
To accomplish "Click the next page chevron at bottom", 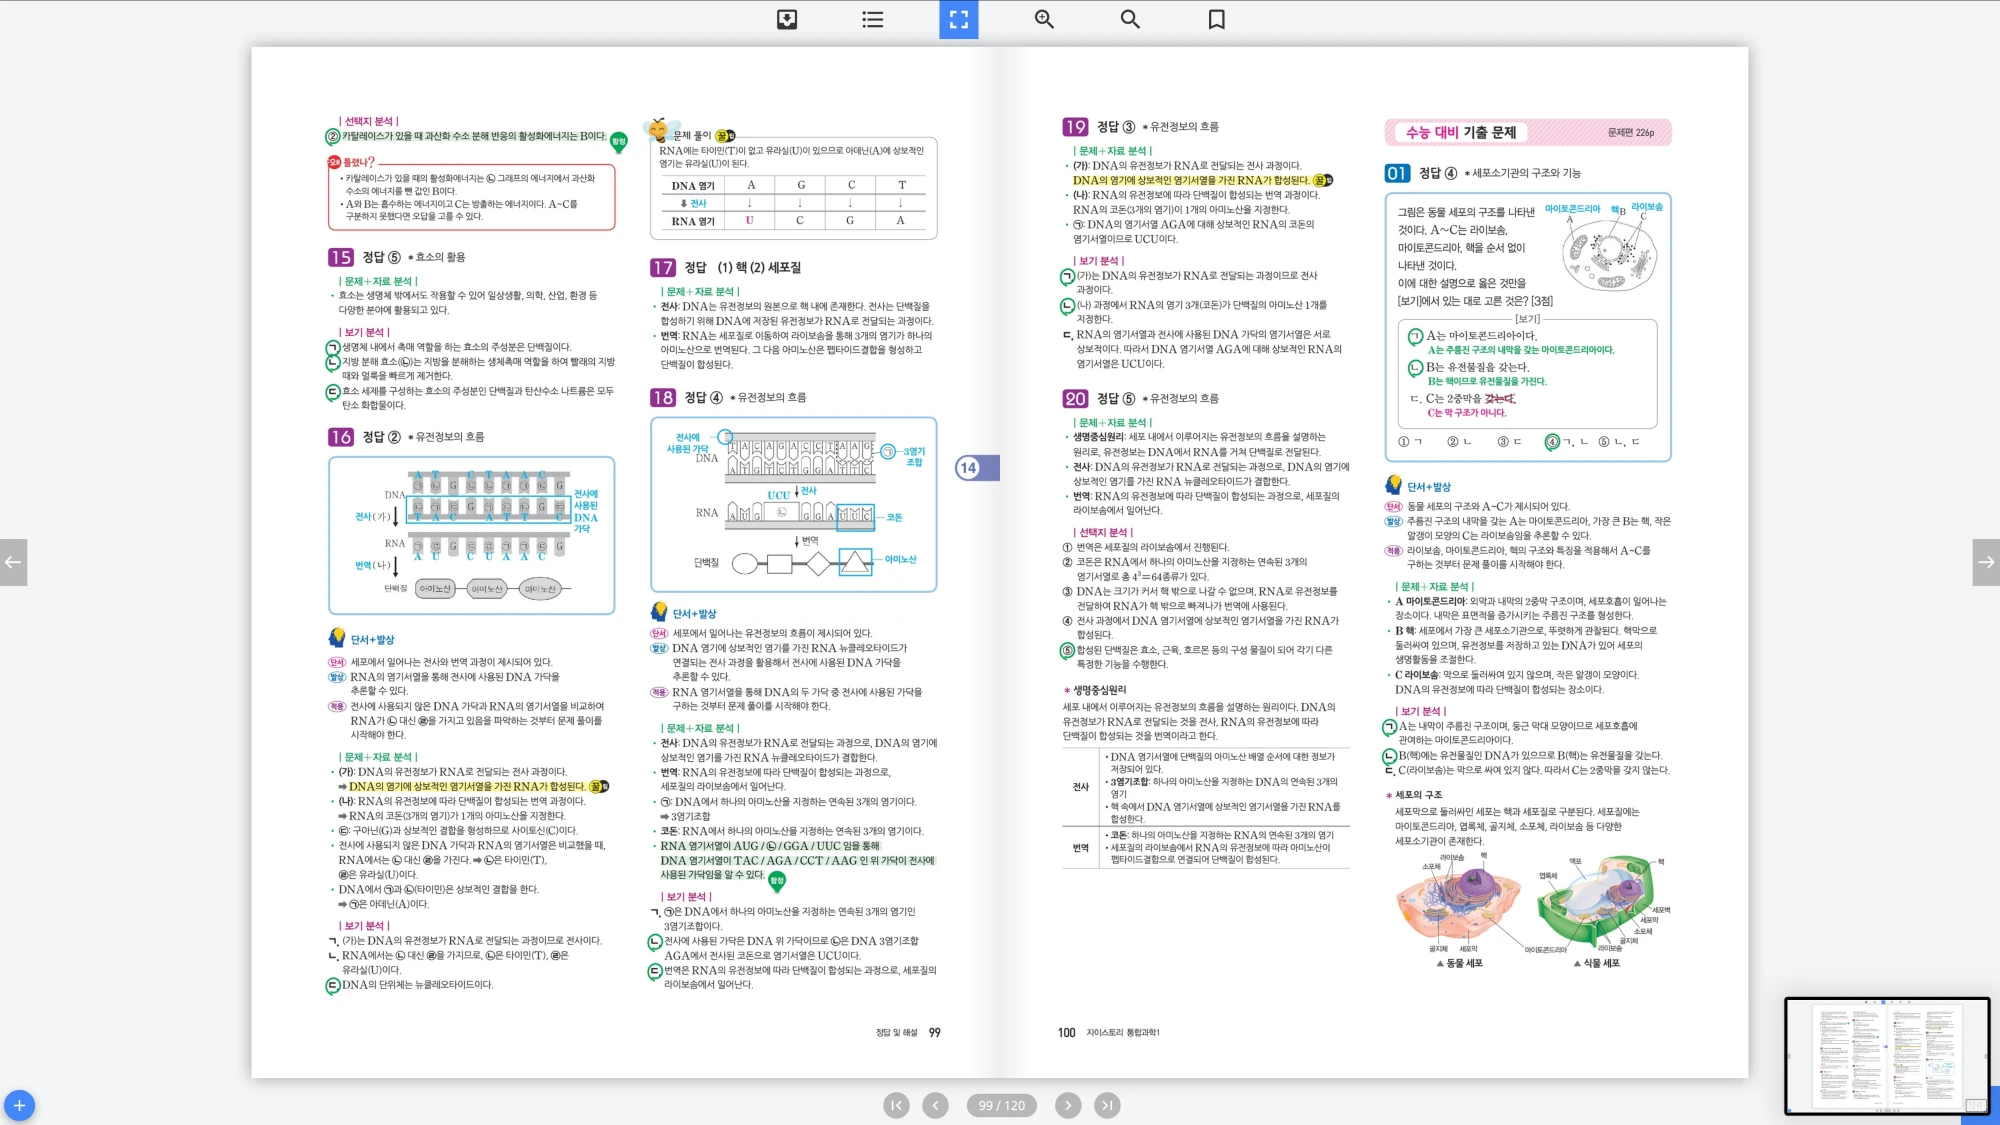I will [1068, 1105].
